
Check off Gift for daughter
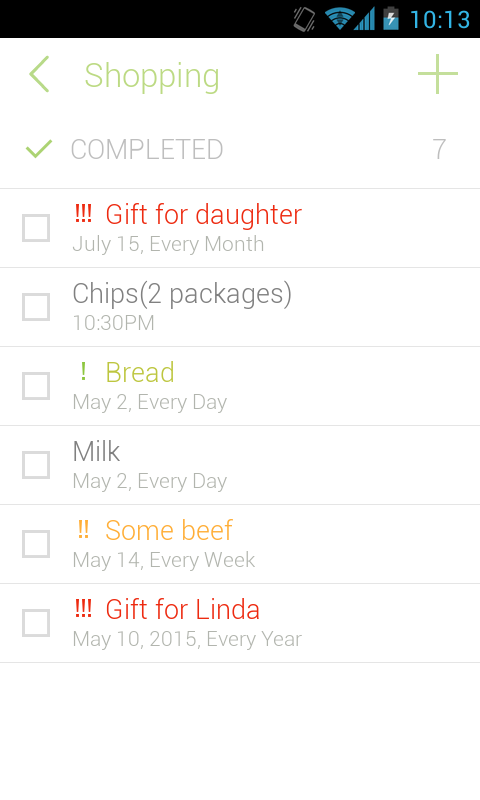click(x=36, y=228)
